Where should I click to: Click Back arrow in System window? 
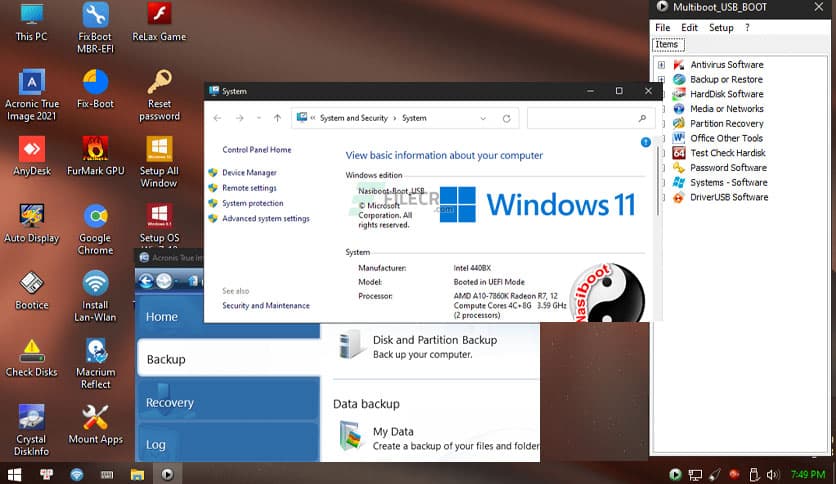217,118
